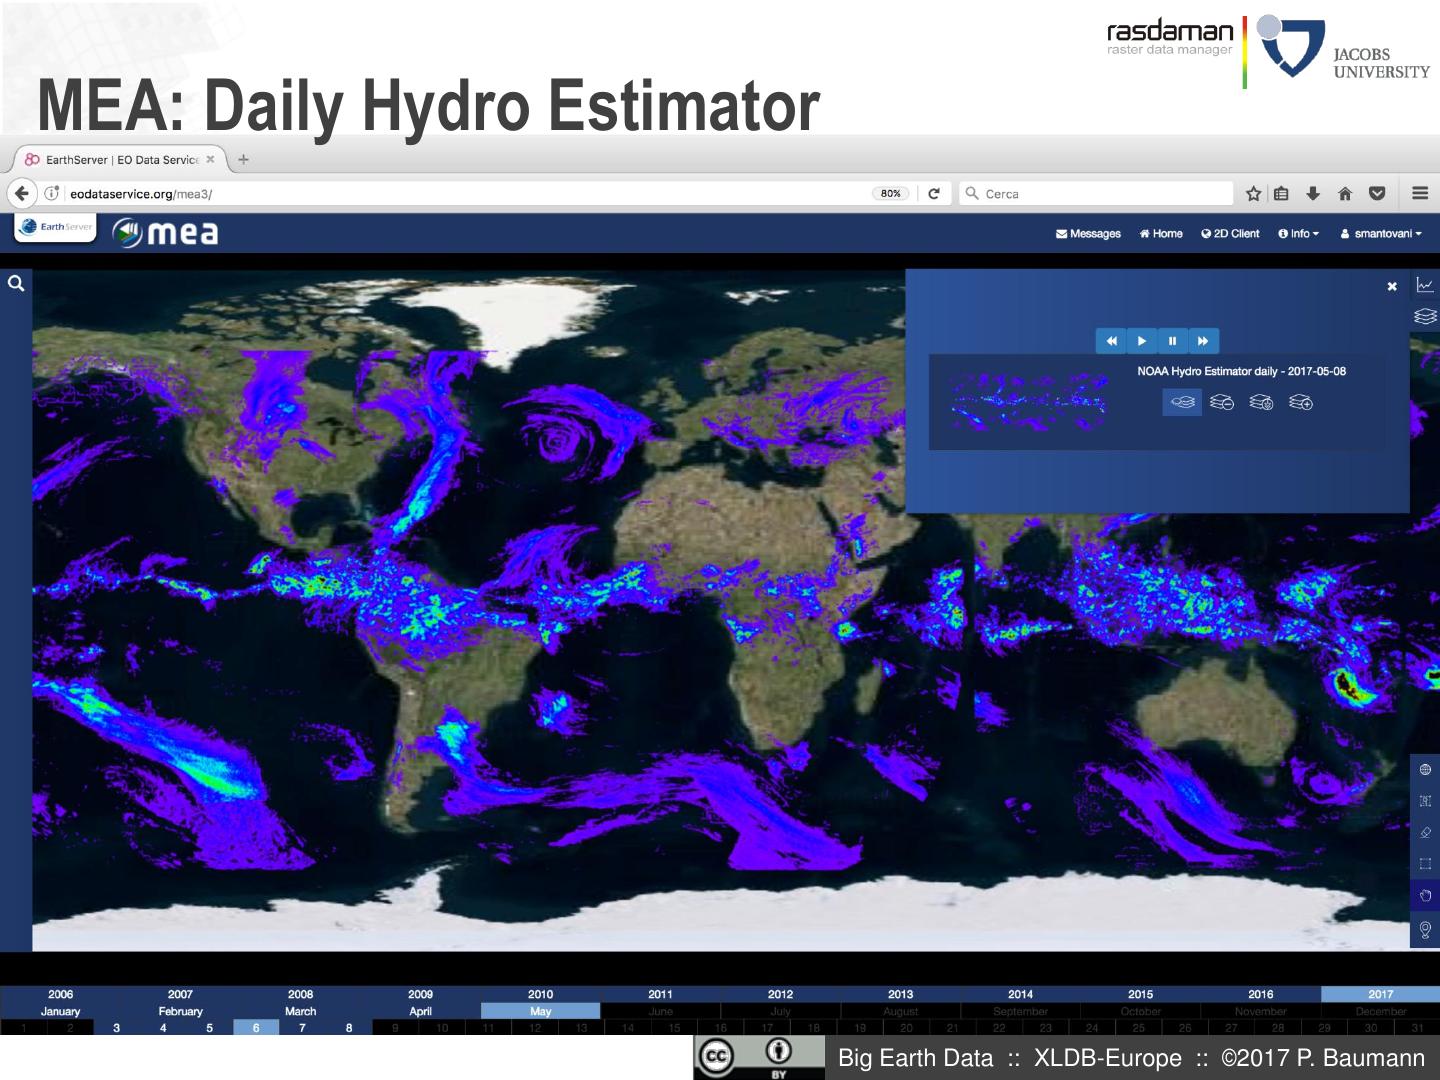The height and width of the screenshot is (1080, 1440).
Task: Select the point-in-box selection tool
Action: (x=1425, y=801)
